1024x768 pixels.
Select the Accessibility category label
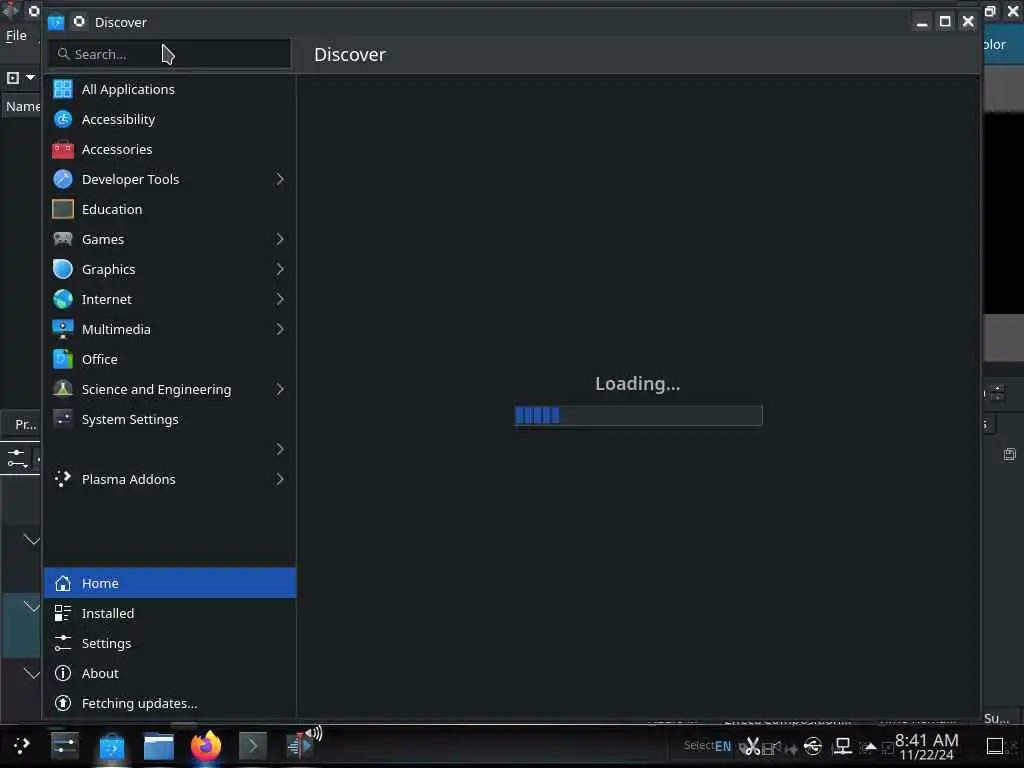point(118,120)
